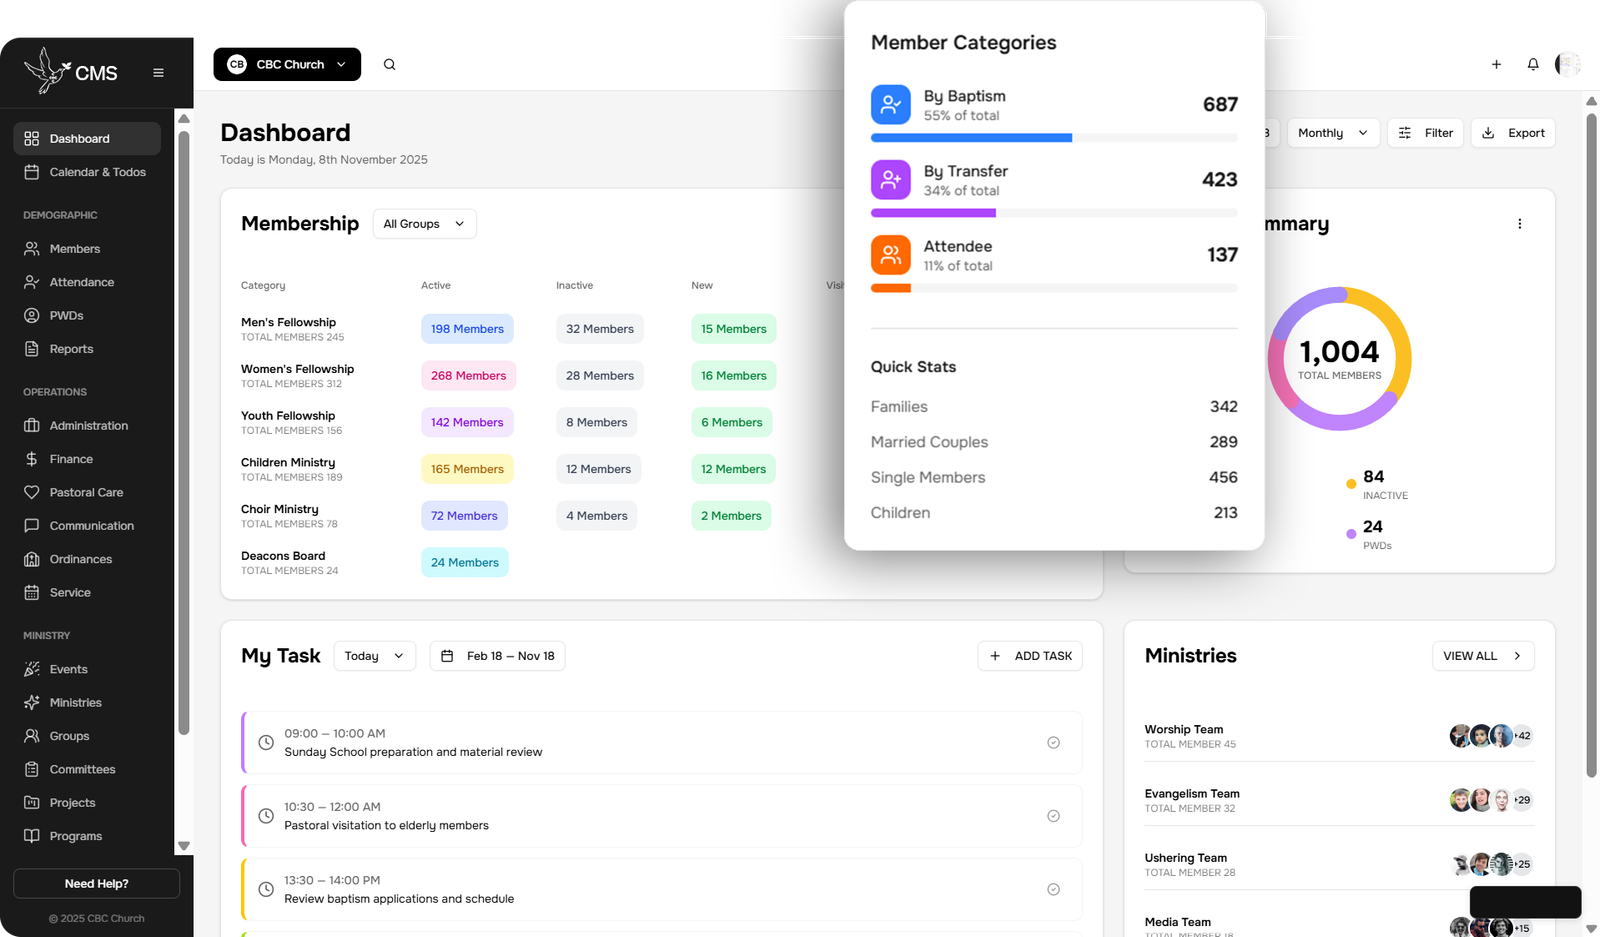Click the CMS dove logo
This screenshot has height=937, width=1600.
[x=45, y=71]
